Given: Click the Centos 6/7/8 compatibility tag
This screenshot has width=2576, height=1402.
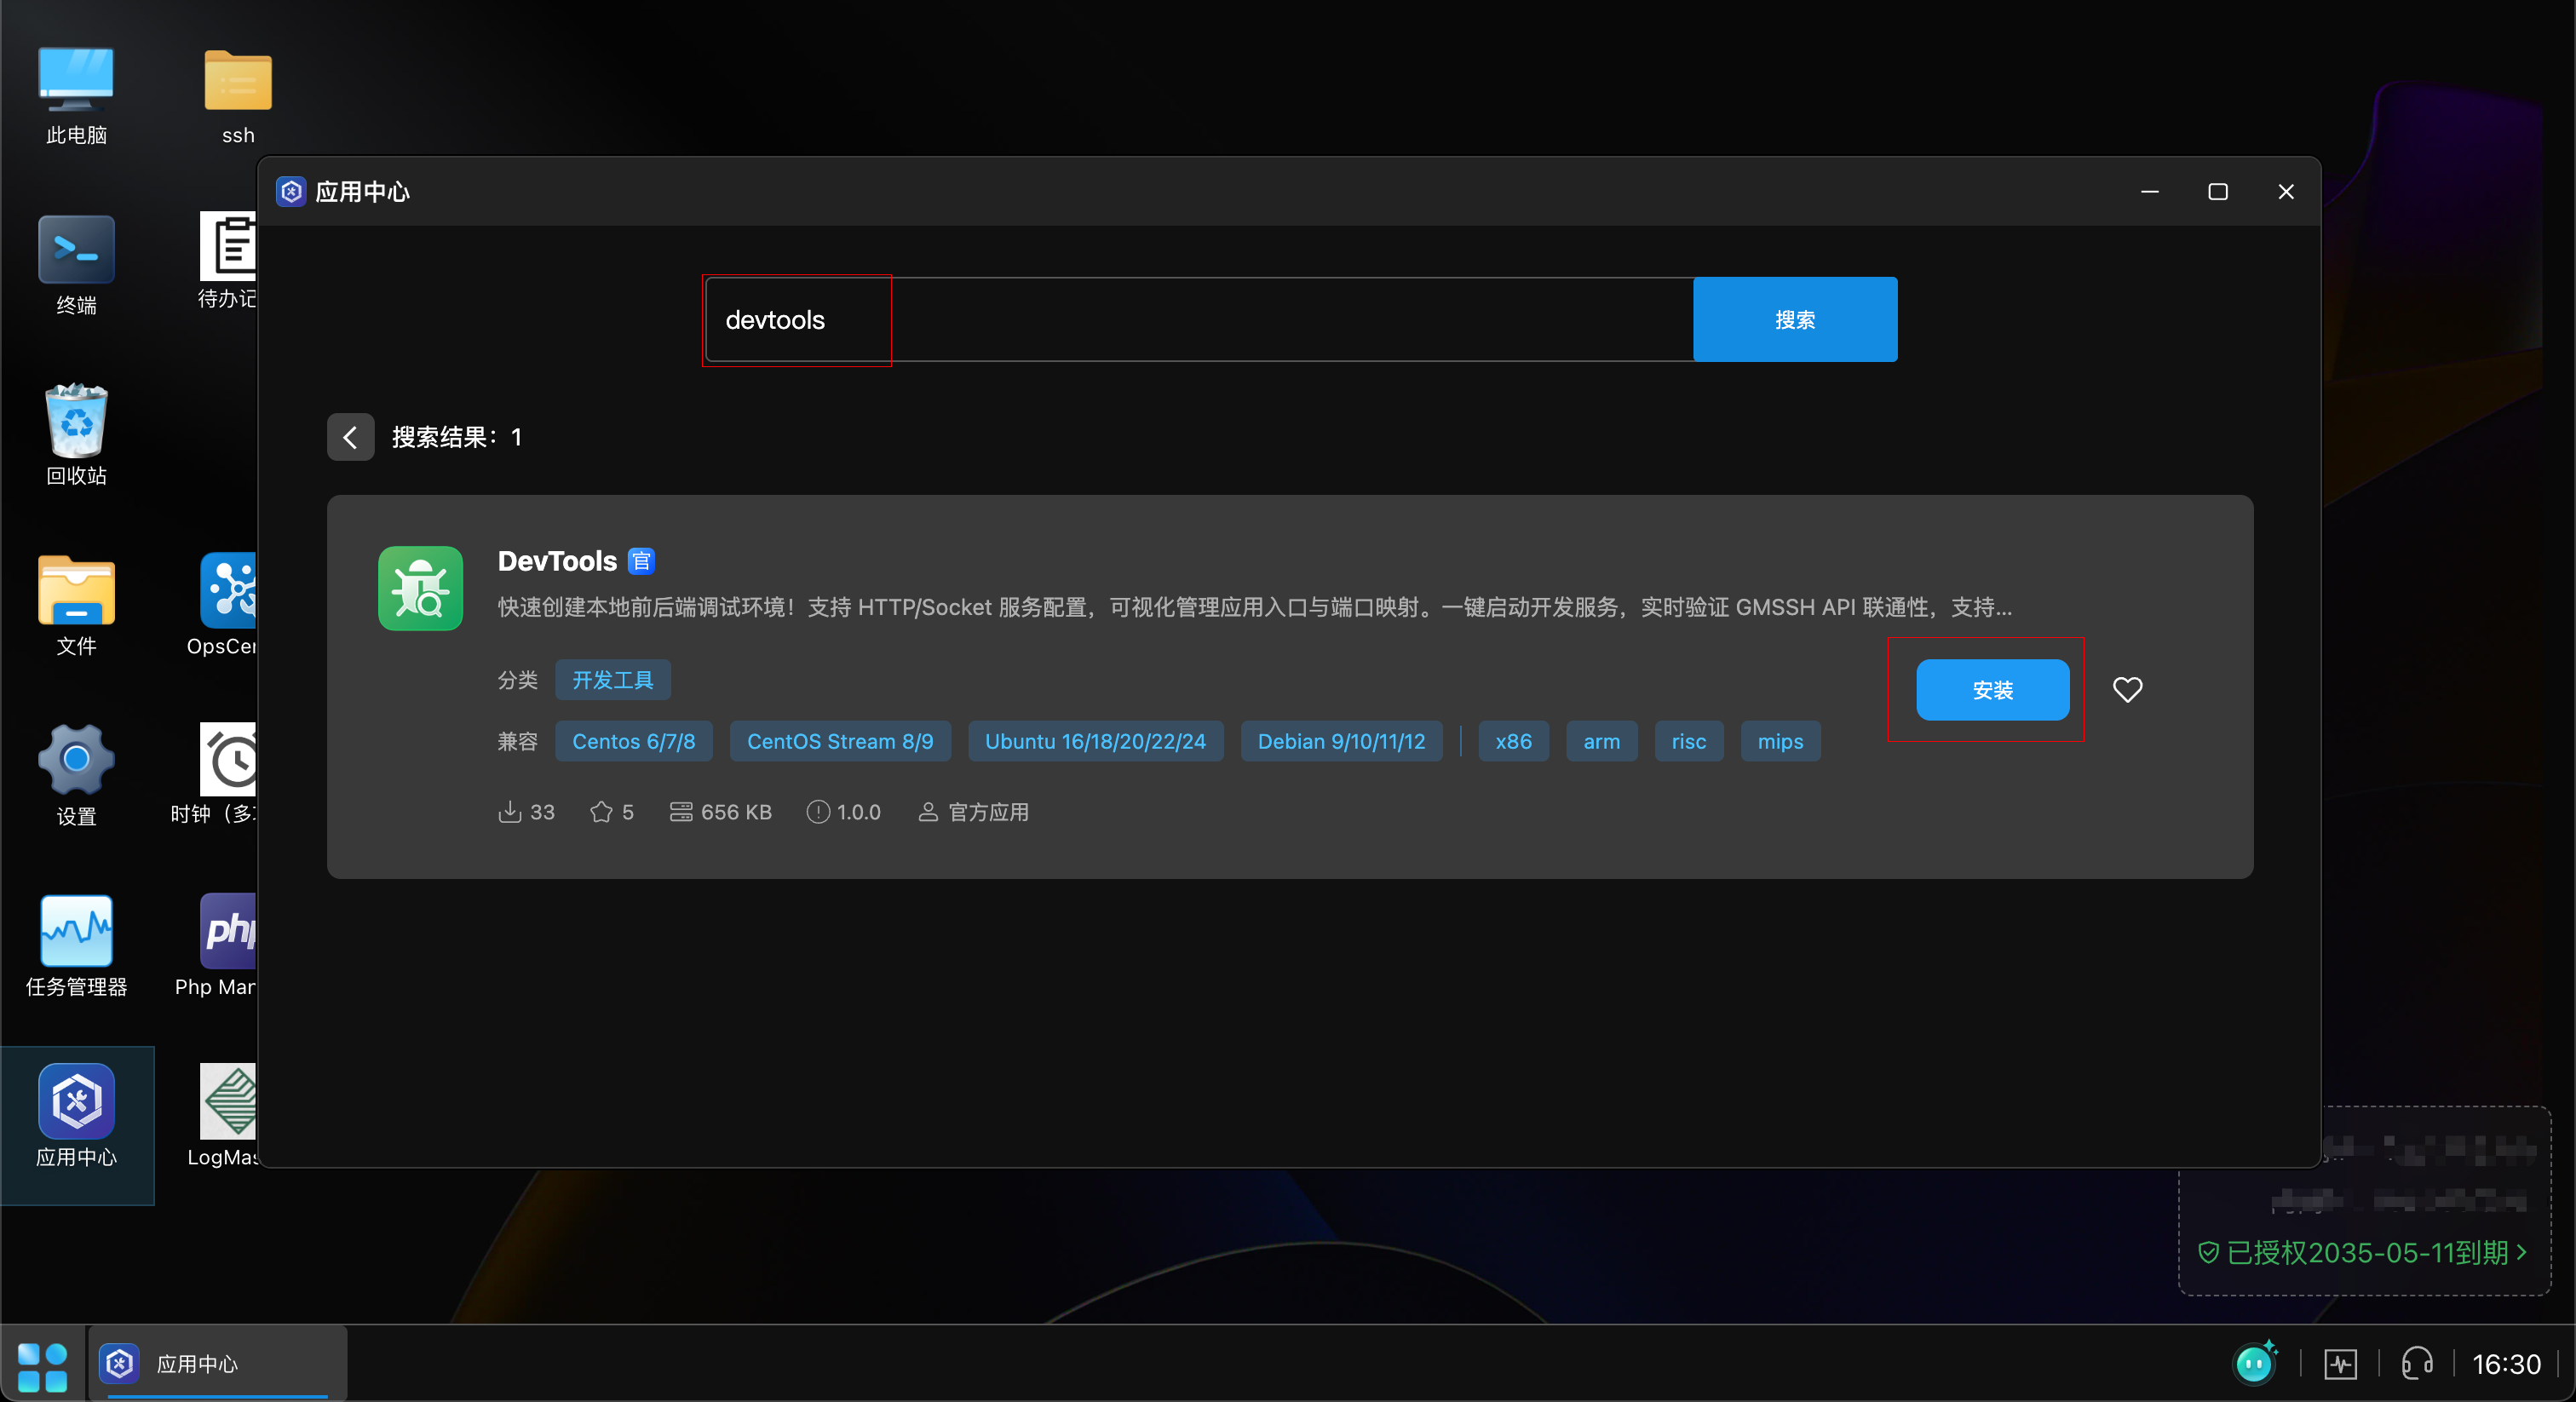Looking at the screenshot, I should click(633, 741).
